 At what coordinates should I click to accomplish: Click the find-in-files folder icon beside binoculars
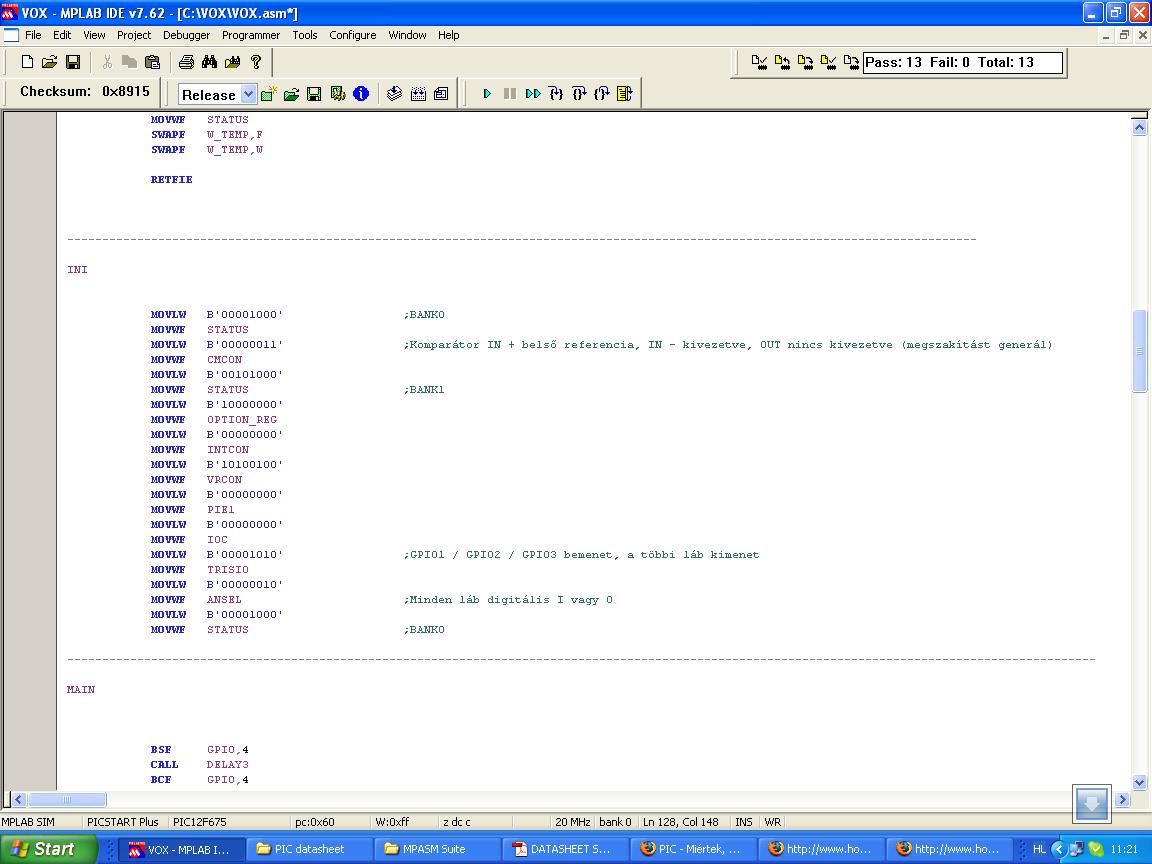[232, 62]
